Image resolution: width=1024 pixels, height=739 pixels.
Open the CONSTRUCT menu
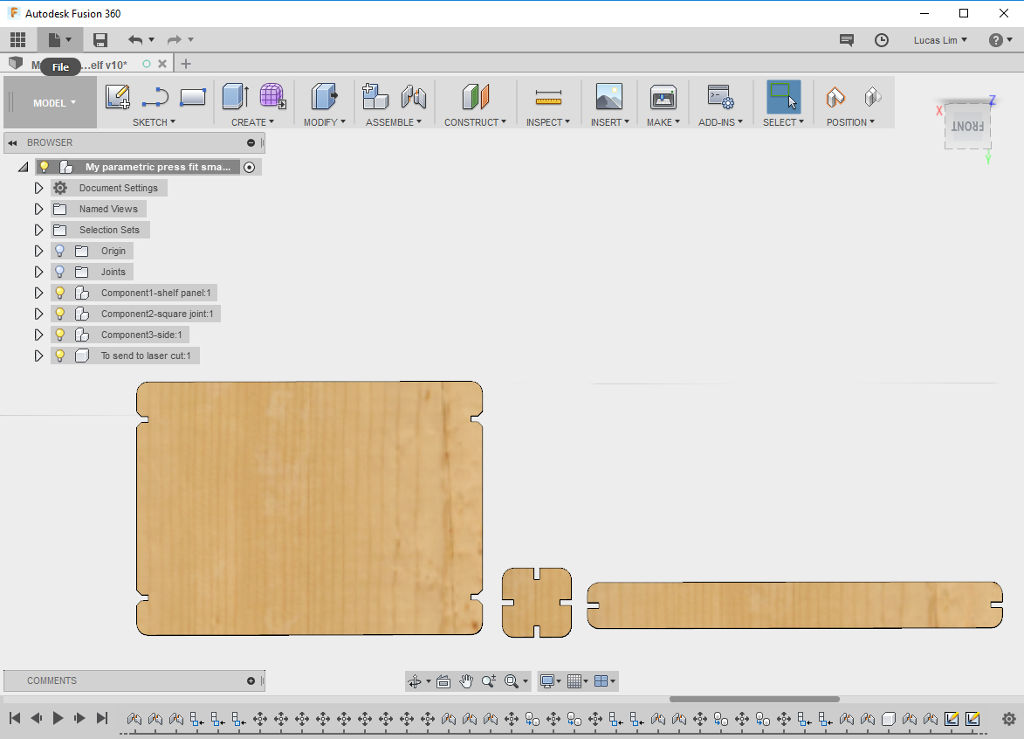pyautogui.click(x=474, y=122)
